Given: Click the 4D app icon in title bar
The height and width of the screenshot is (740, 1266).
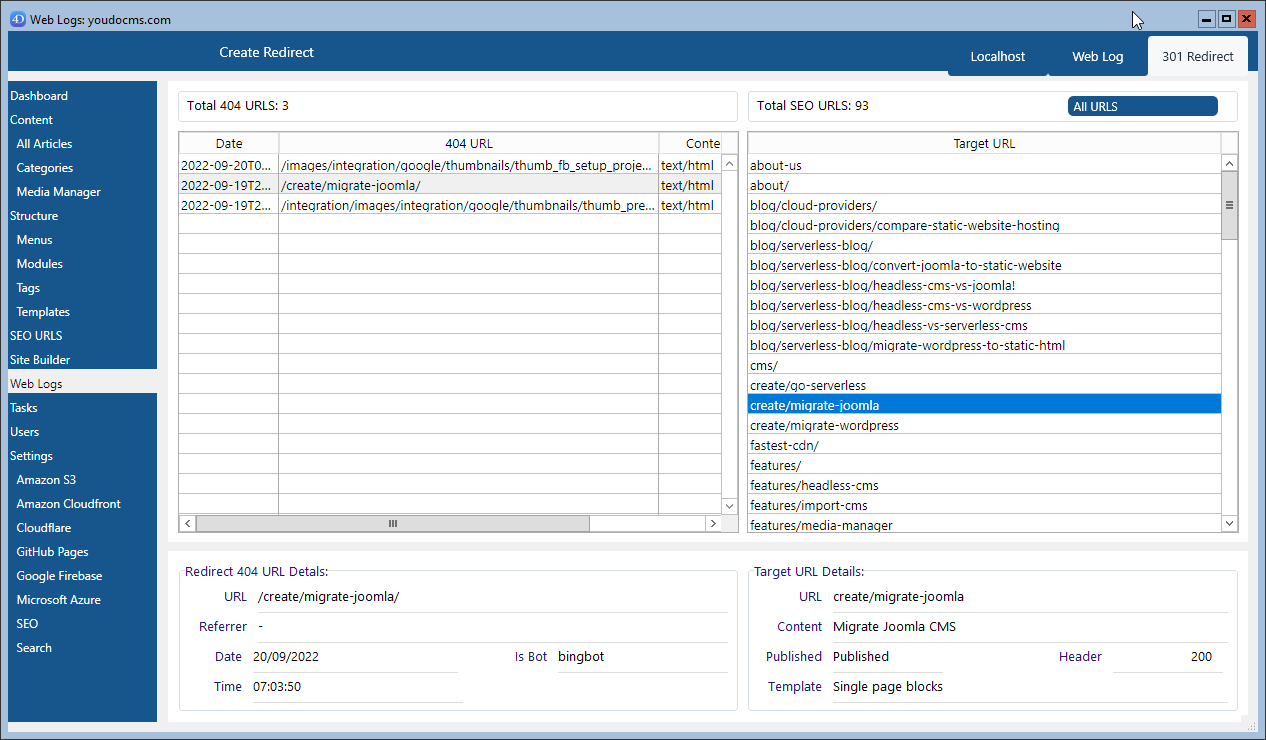Looking at the screenshot, I should coord(17,19).
